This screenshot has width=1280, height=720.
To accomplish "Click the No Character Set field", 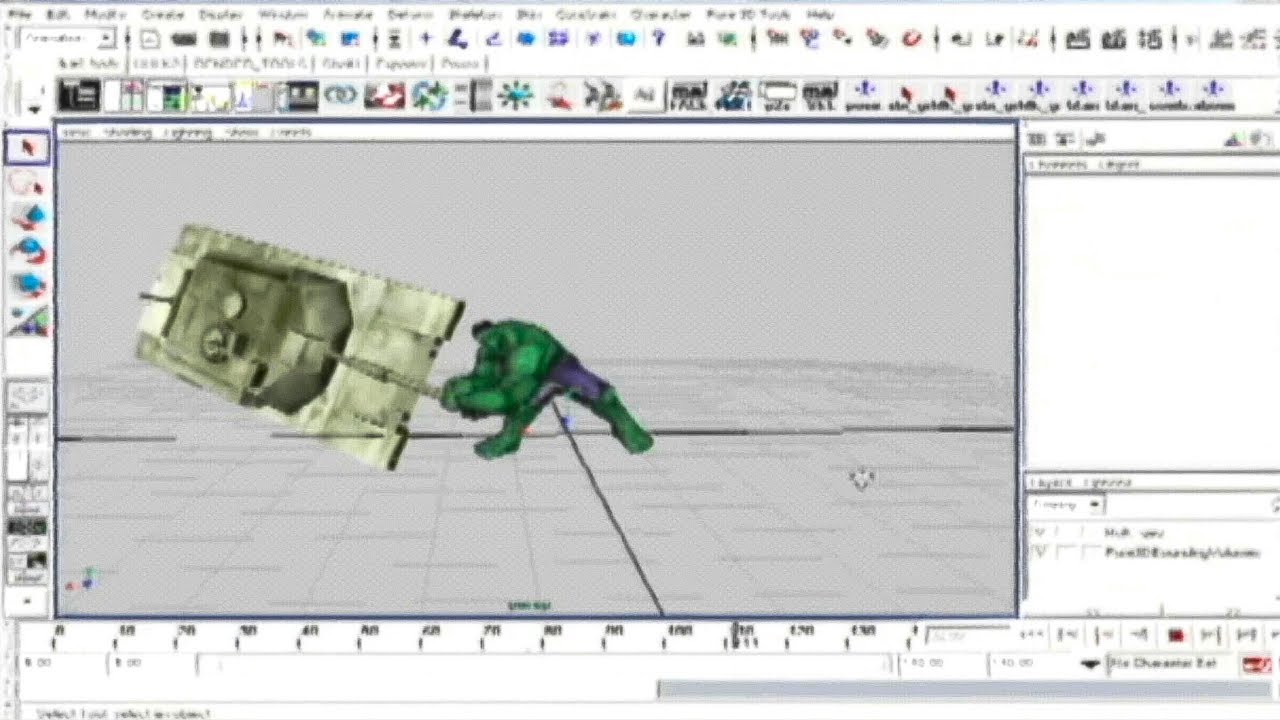I will tap(1171, 664).
